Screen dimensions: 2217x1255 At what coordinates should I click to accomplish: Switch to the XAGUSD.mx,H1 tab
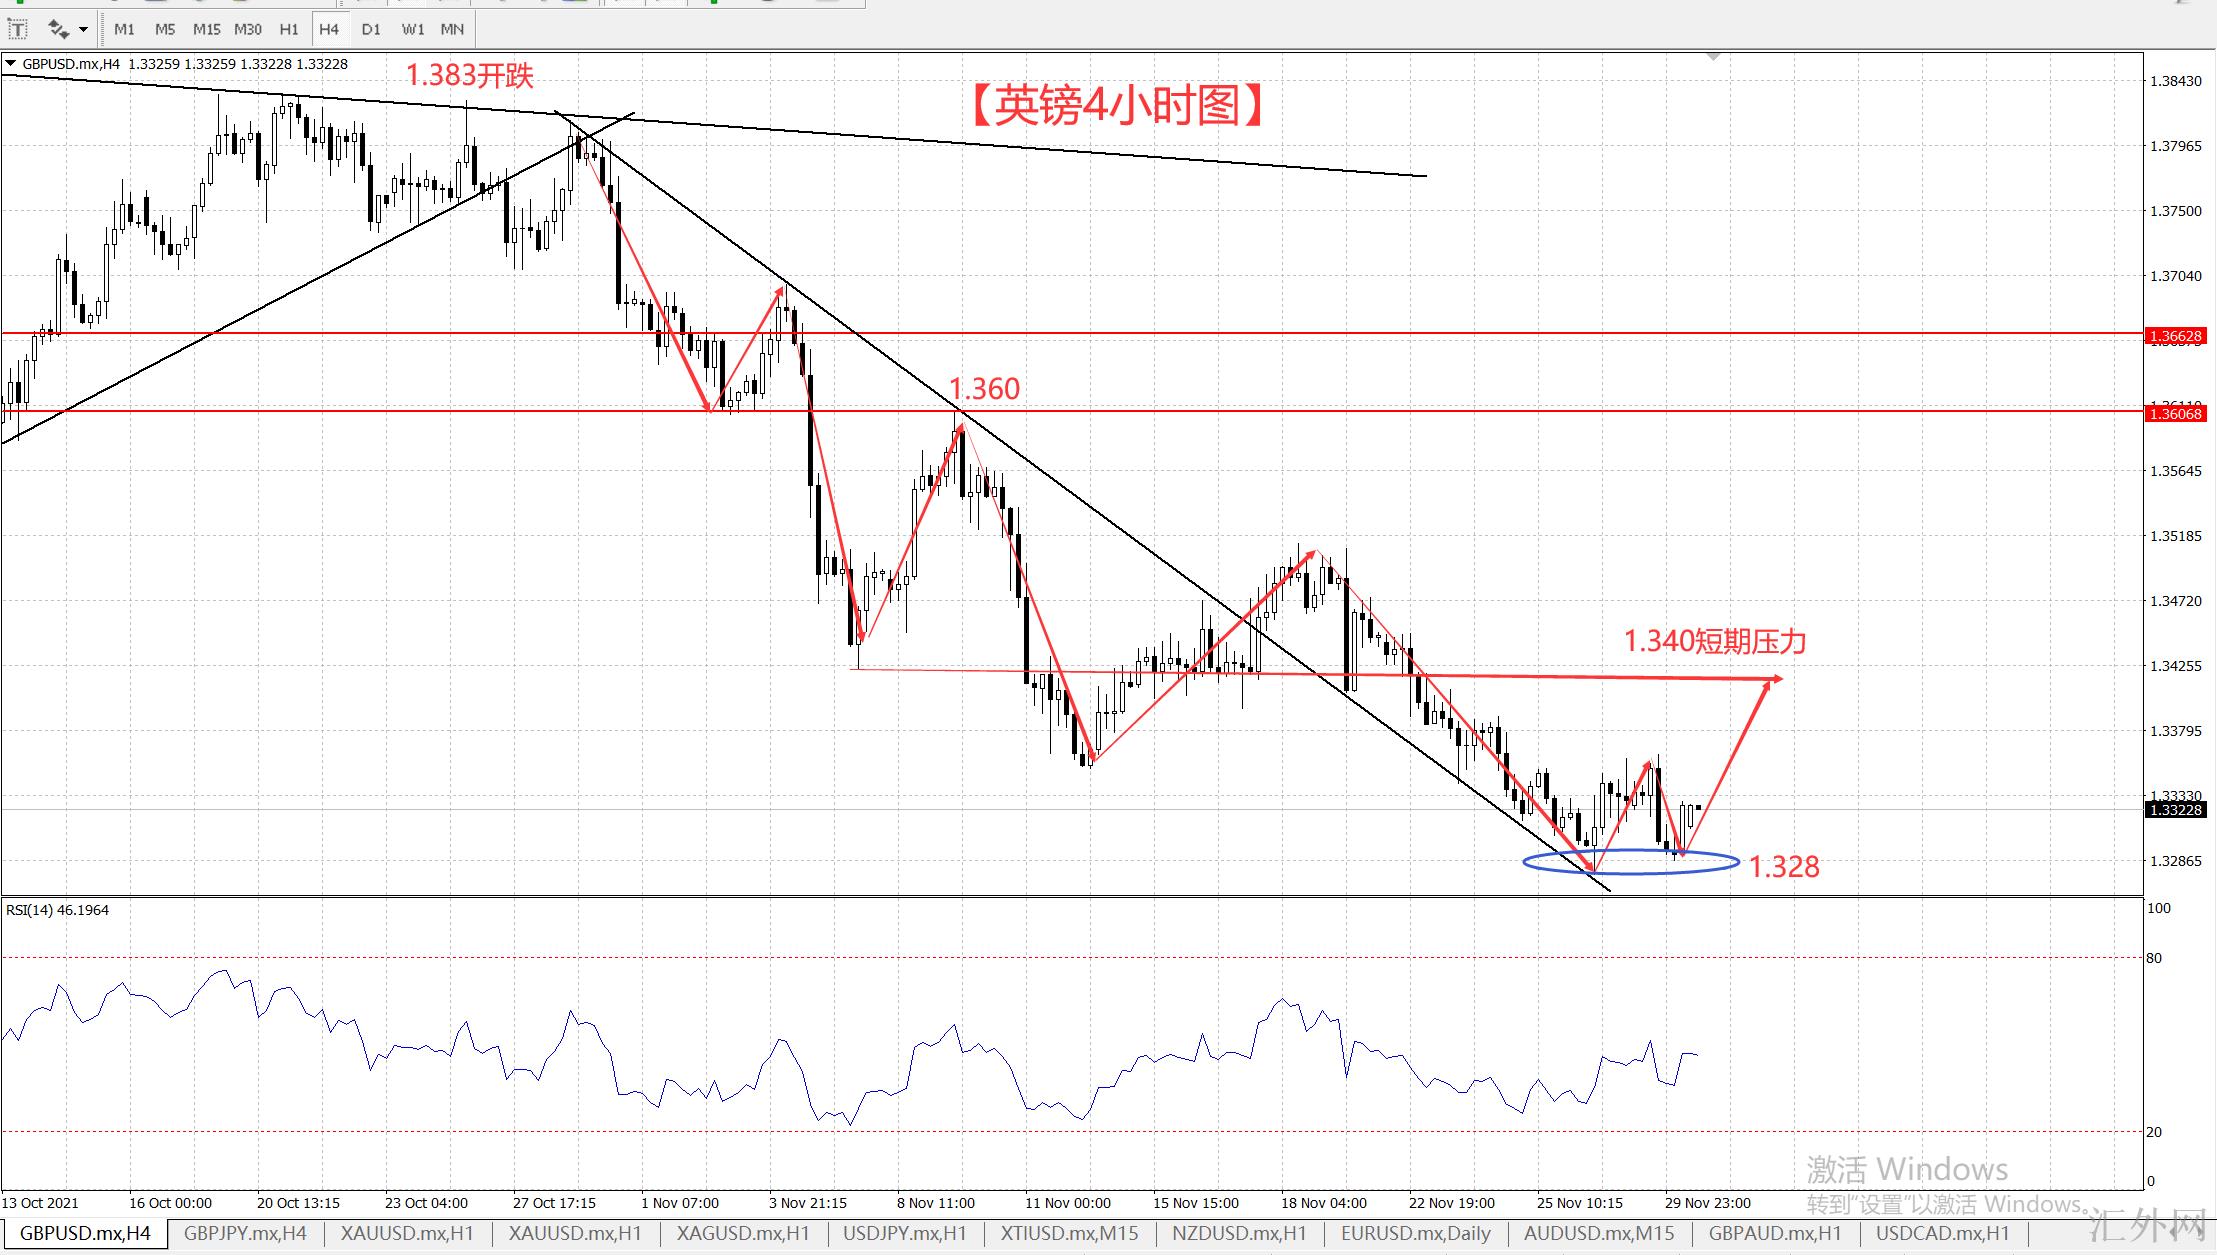[742, 1233]
